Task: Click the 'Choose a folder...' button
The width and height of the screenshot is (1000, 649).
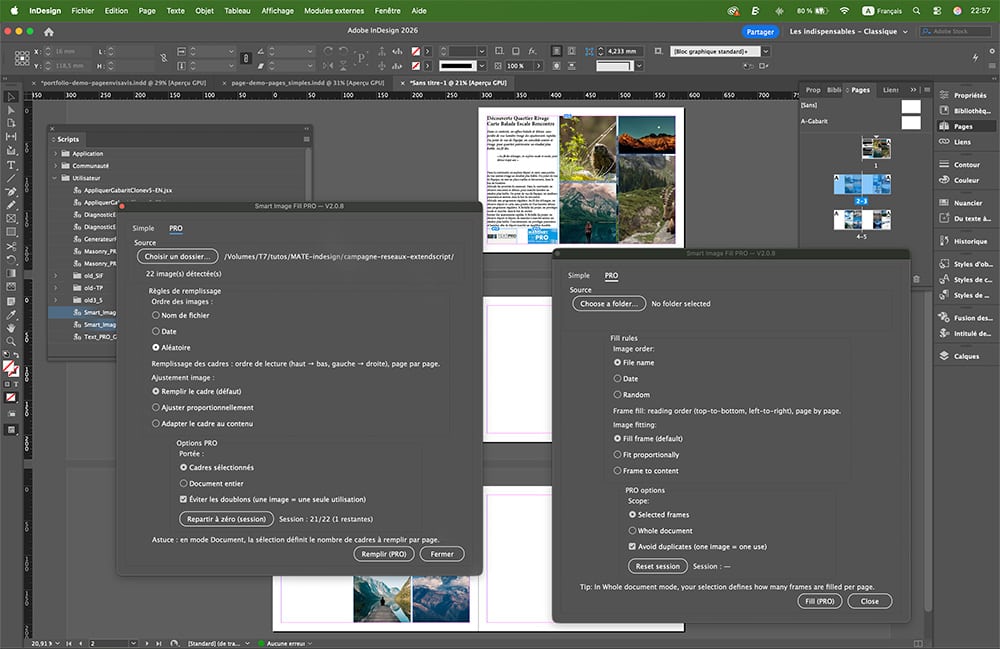Action: tap(609, 304)
